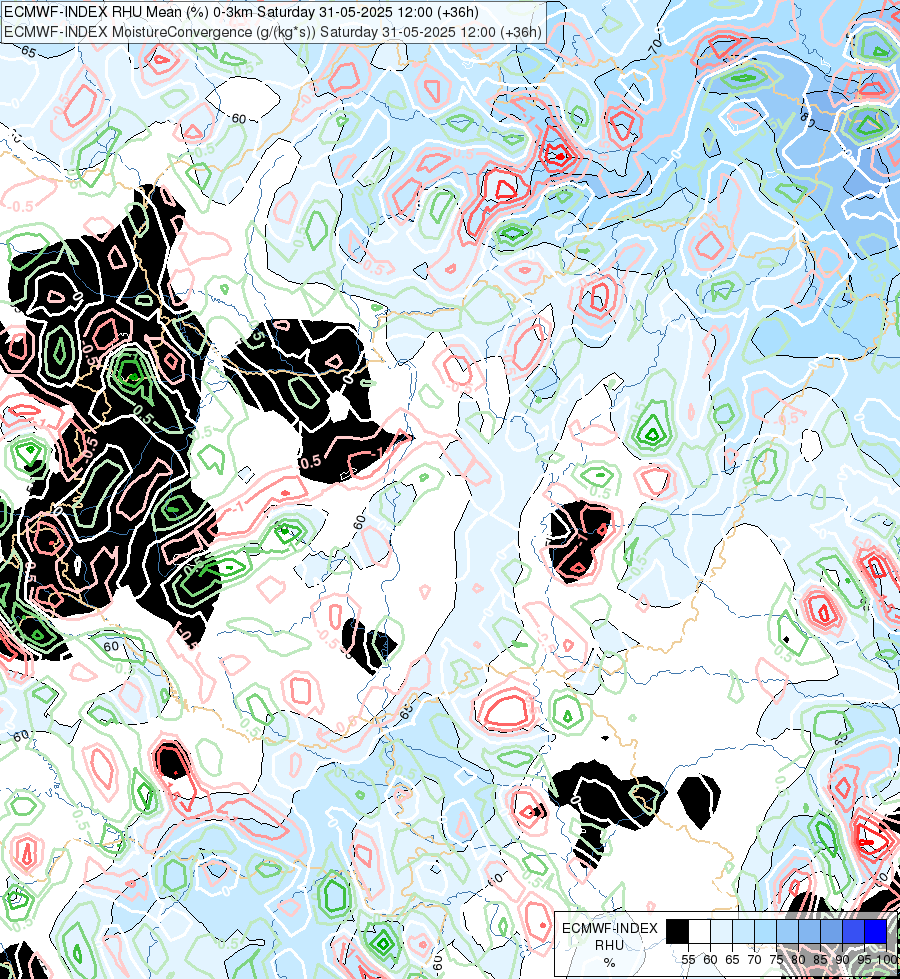The image size is (900, 979).
Task: Click the '70' contour label near the top right
Action: coord(655,45)
